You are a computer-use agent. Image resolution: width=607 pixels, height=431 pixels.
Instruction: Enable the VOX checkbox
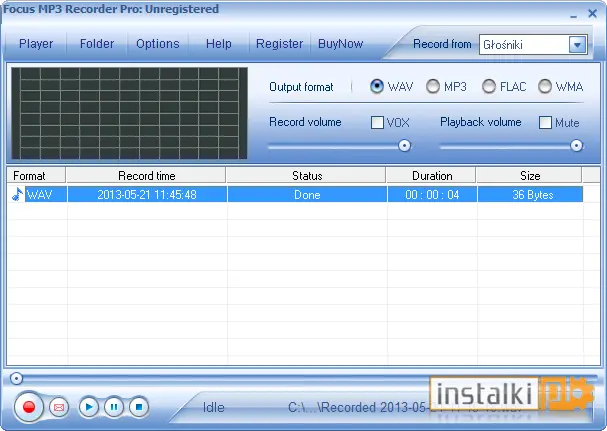tap(377, 123)
